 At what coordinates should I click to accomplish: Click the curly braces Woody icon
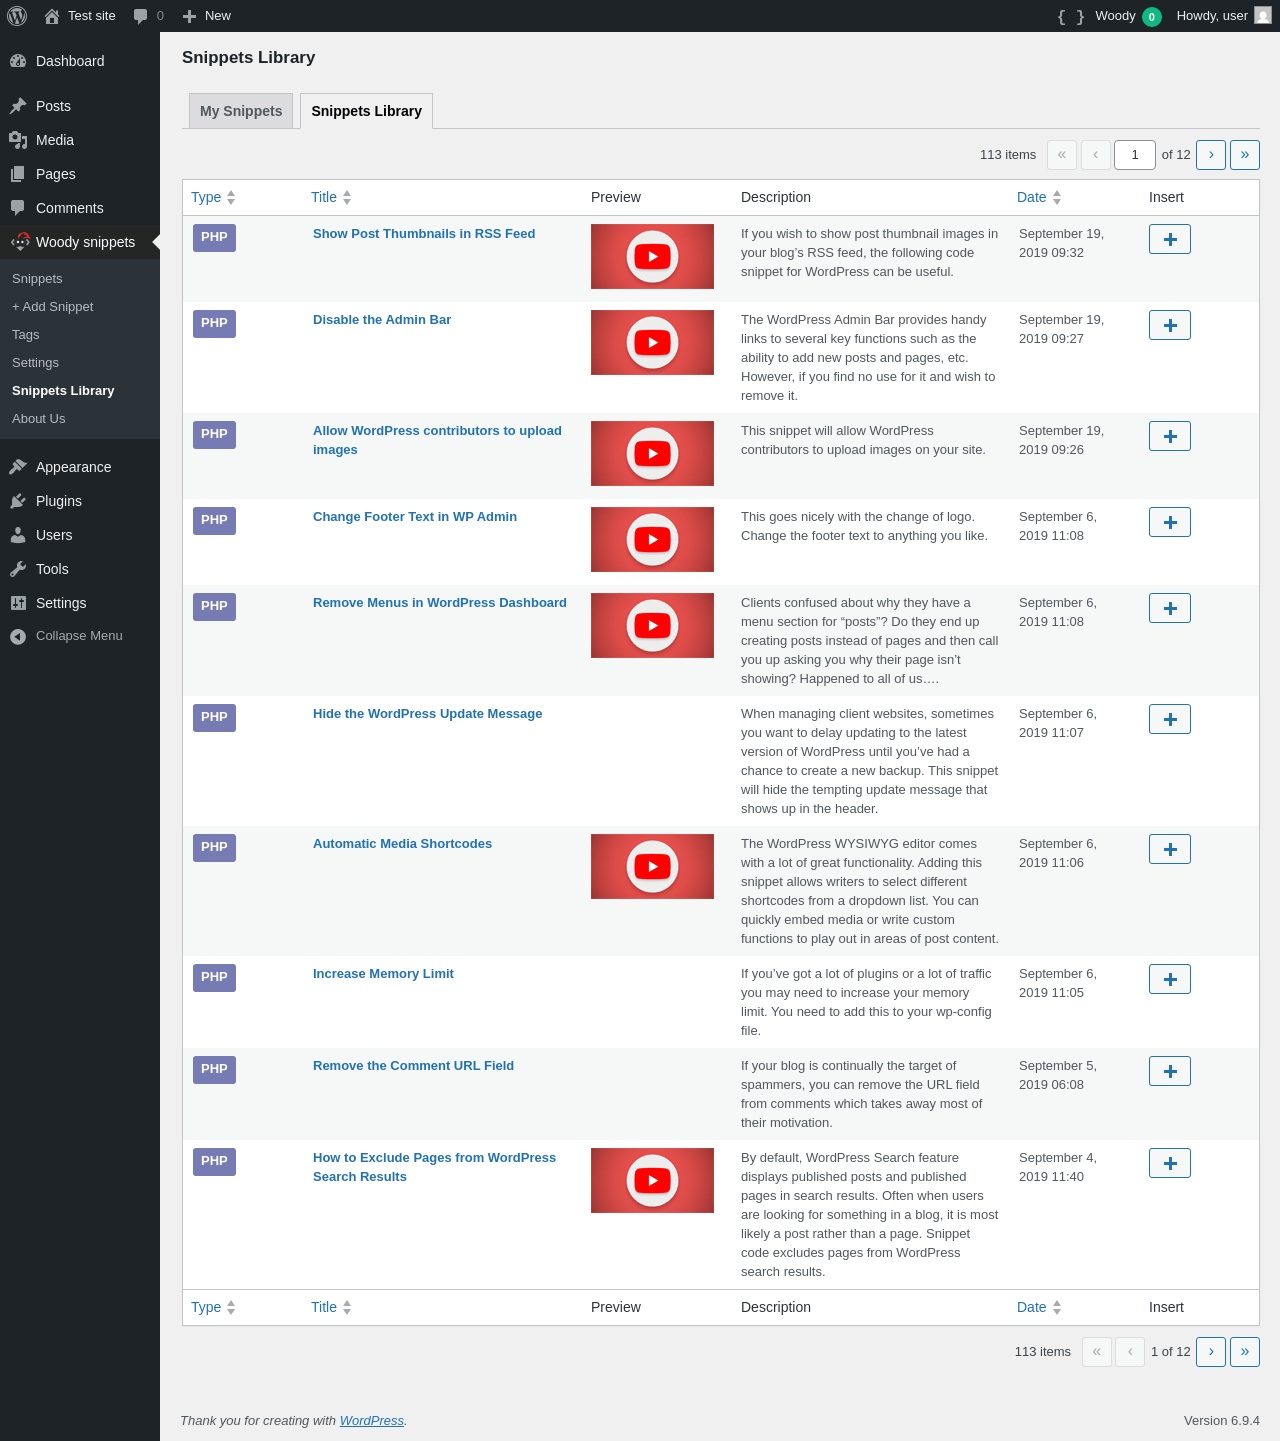tap(1071, 16)
